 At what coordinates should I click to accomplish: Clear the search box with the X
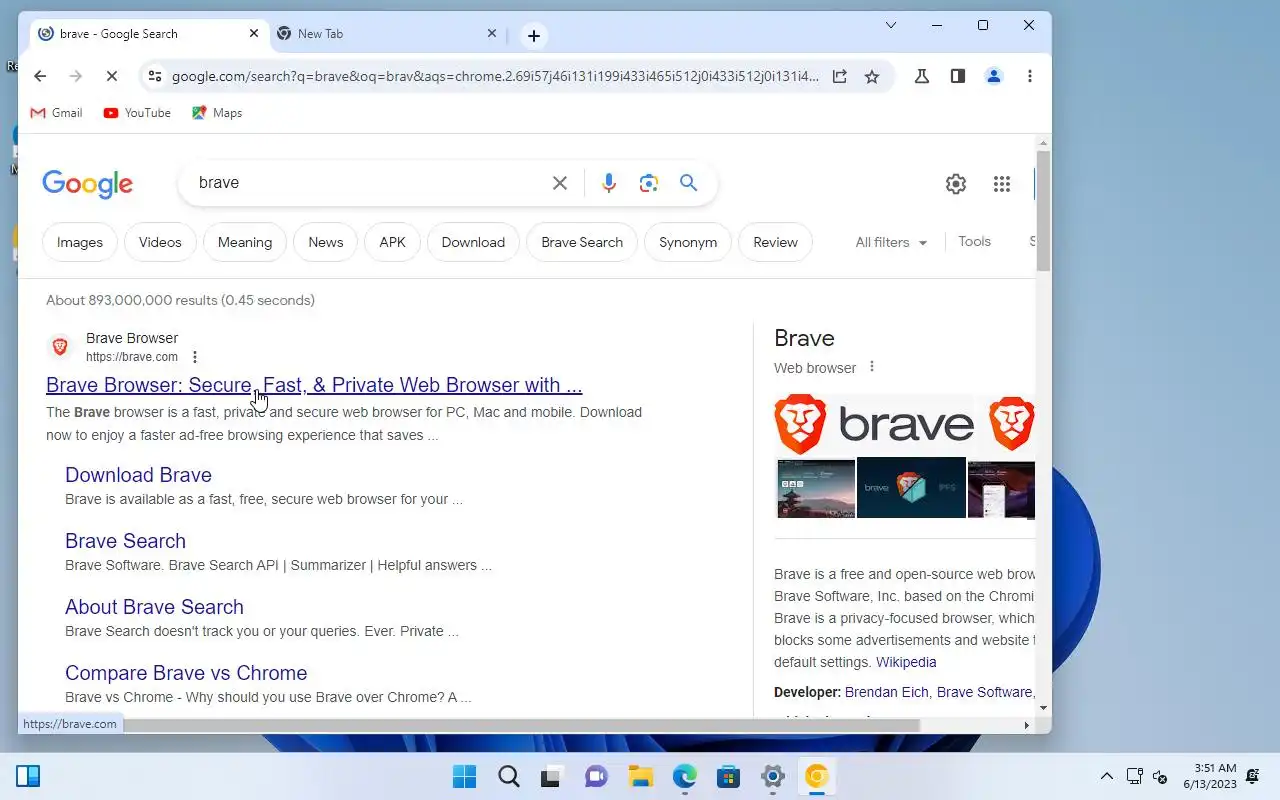(560, 183)
